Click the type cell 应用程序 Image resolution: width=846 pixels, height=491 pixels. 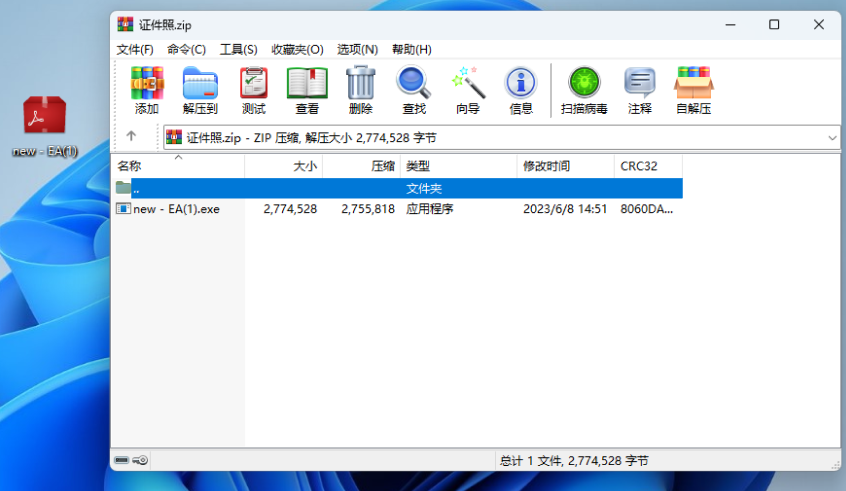(x=429, y=209)
